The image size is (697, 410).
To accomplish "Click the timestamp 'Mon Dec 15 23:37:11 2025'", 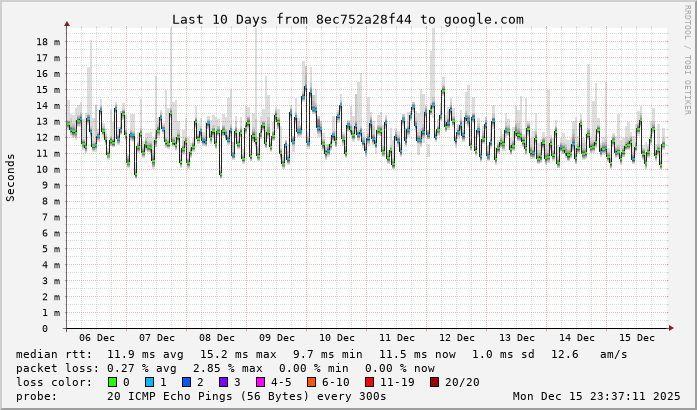I will click(596, 396).
